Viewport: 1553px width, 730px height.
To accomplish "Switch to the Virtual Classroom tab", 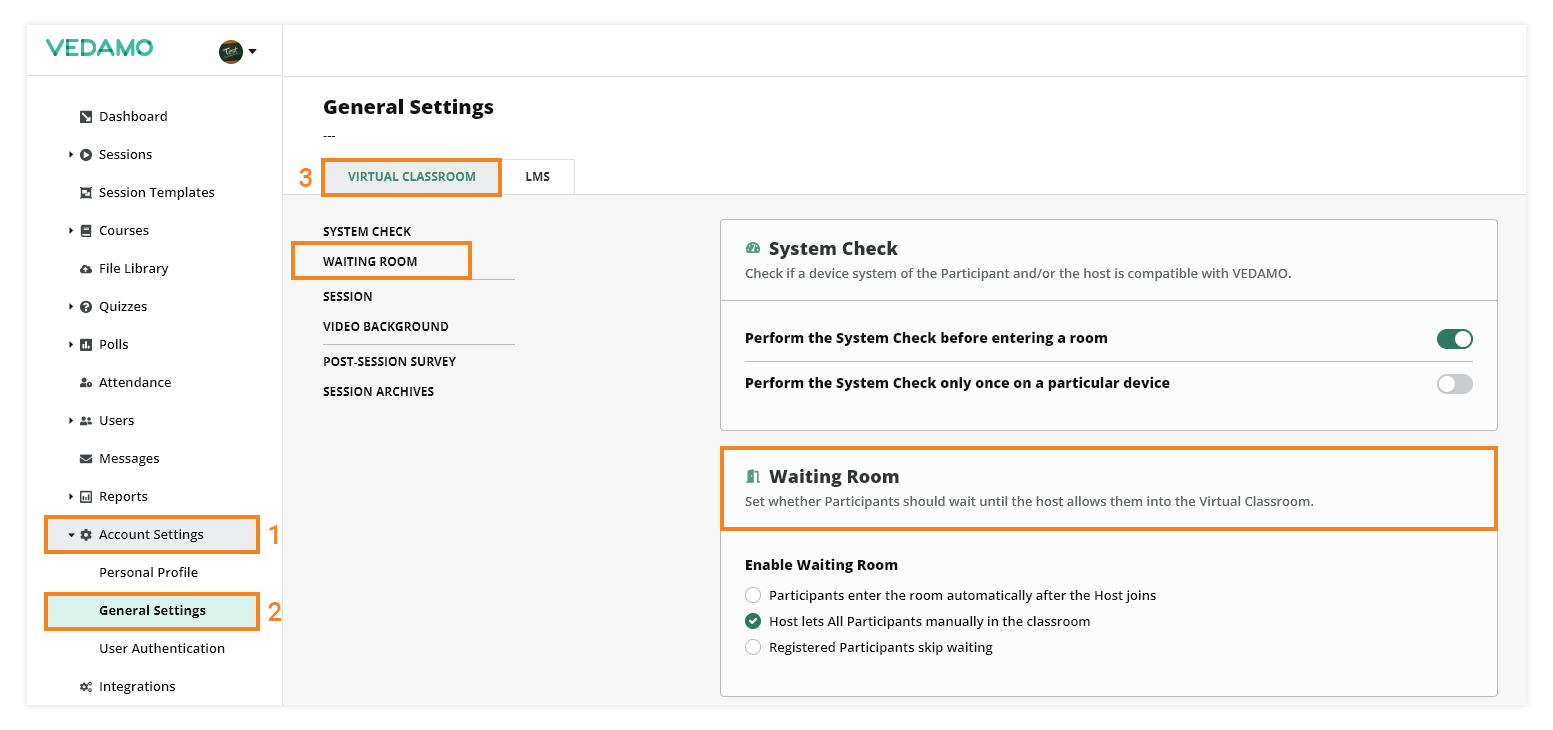I will (412, 177).
